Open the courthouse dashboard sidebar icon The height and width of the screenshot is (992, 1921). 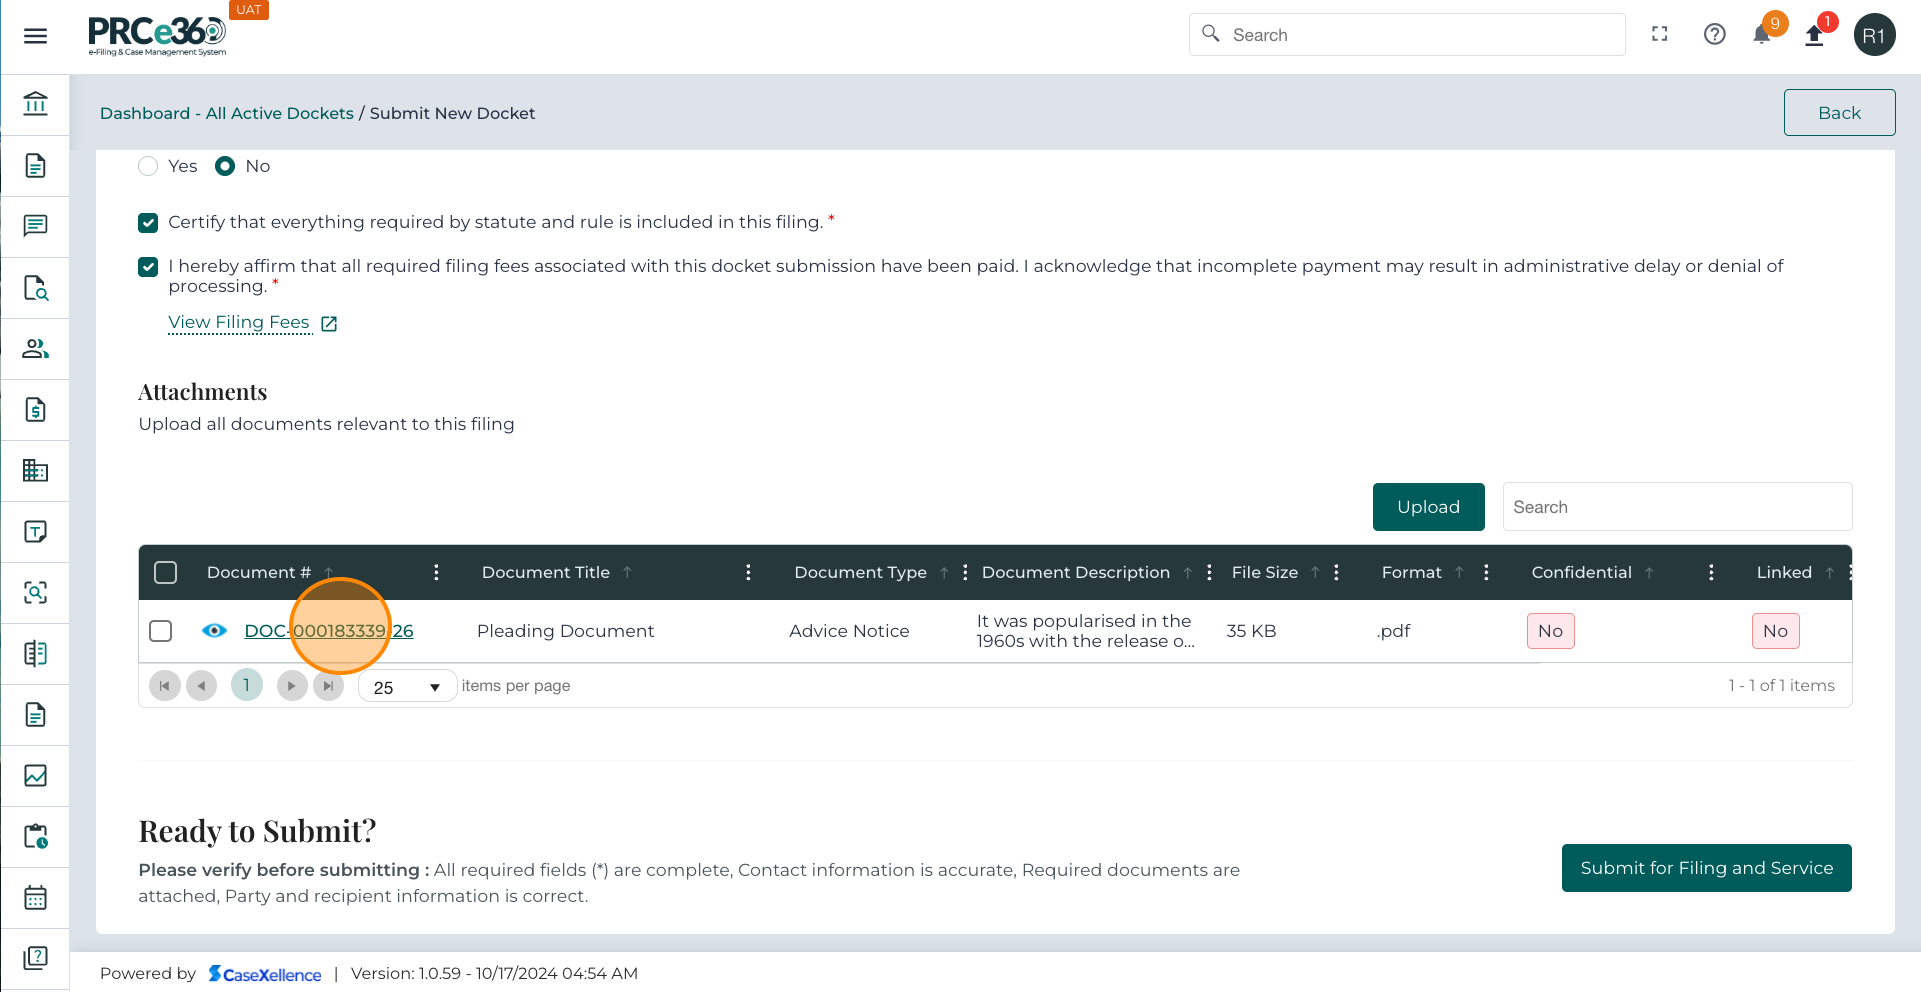[x=35, y=104]
